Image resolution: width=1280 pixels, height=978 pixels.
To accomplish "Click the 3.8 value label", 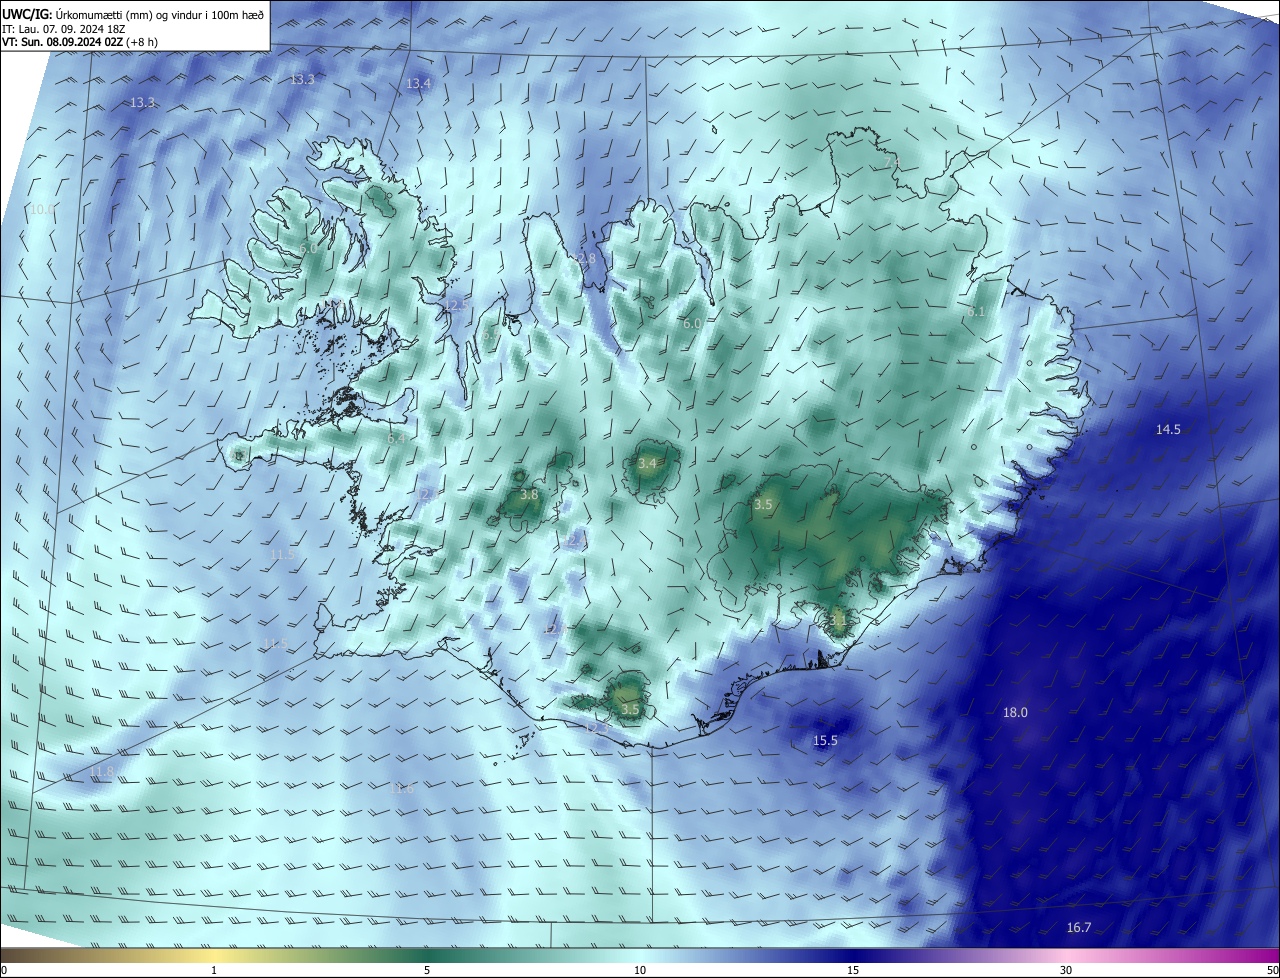I will click(530, 494).
